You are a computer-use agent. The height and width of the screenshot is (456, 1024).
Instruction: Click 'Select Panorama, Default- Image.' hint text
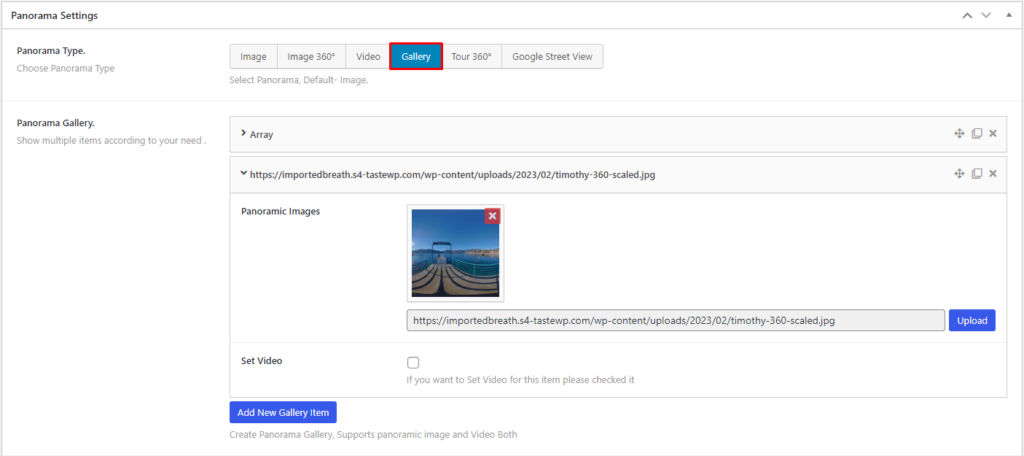[x=299, y=81]
